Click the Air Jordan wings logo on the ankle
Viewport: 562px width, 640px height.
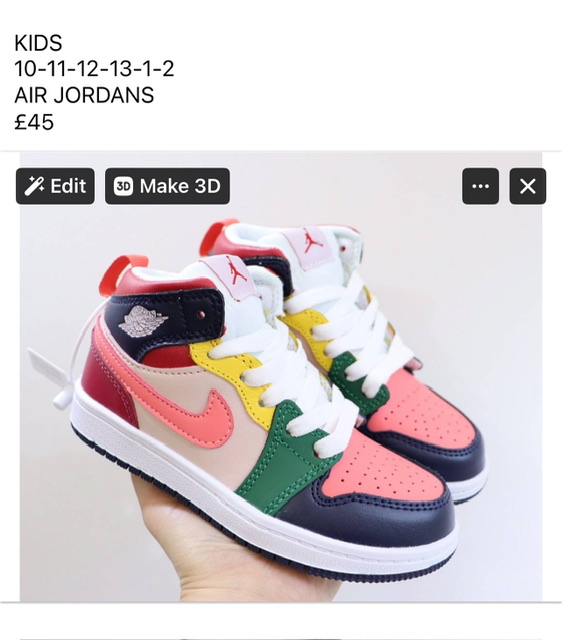point(142,321)
